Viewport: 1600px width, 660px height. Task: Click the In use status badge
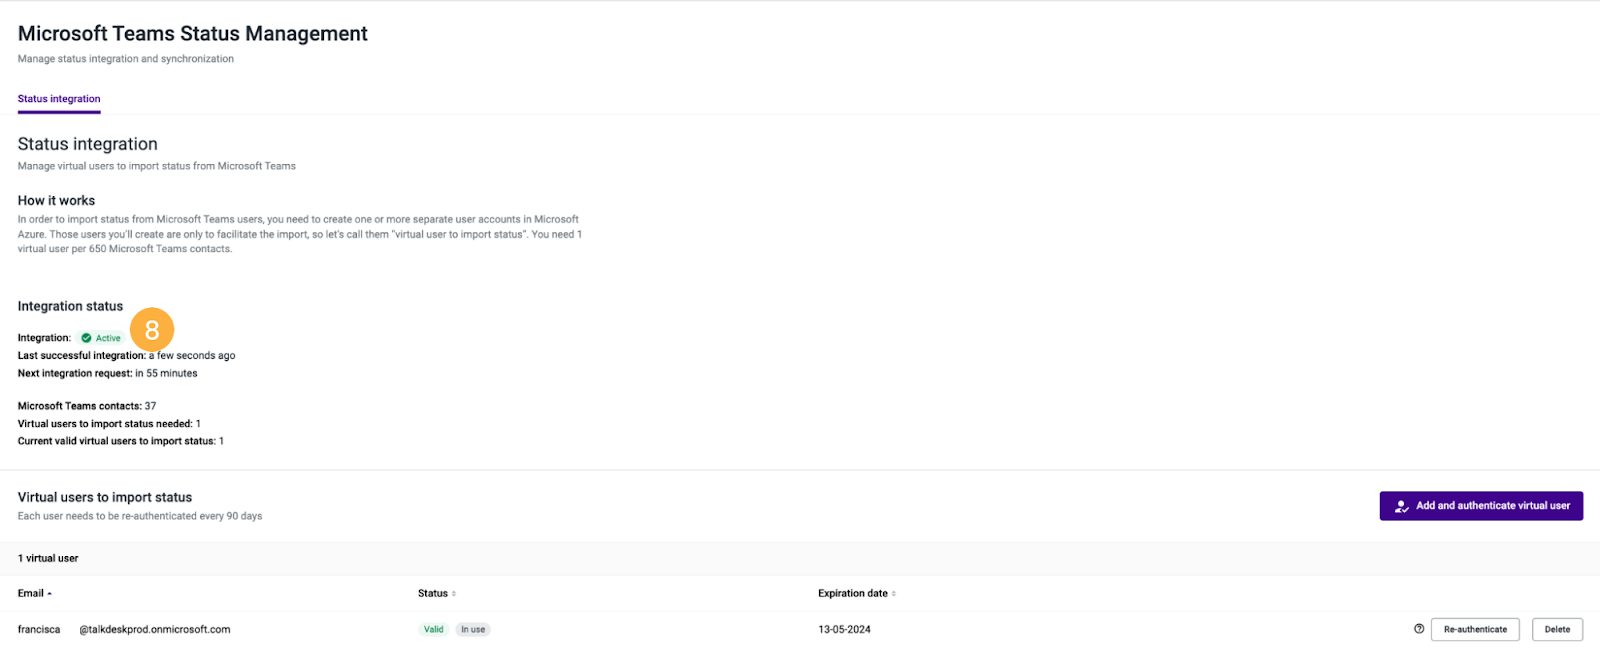473,630
